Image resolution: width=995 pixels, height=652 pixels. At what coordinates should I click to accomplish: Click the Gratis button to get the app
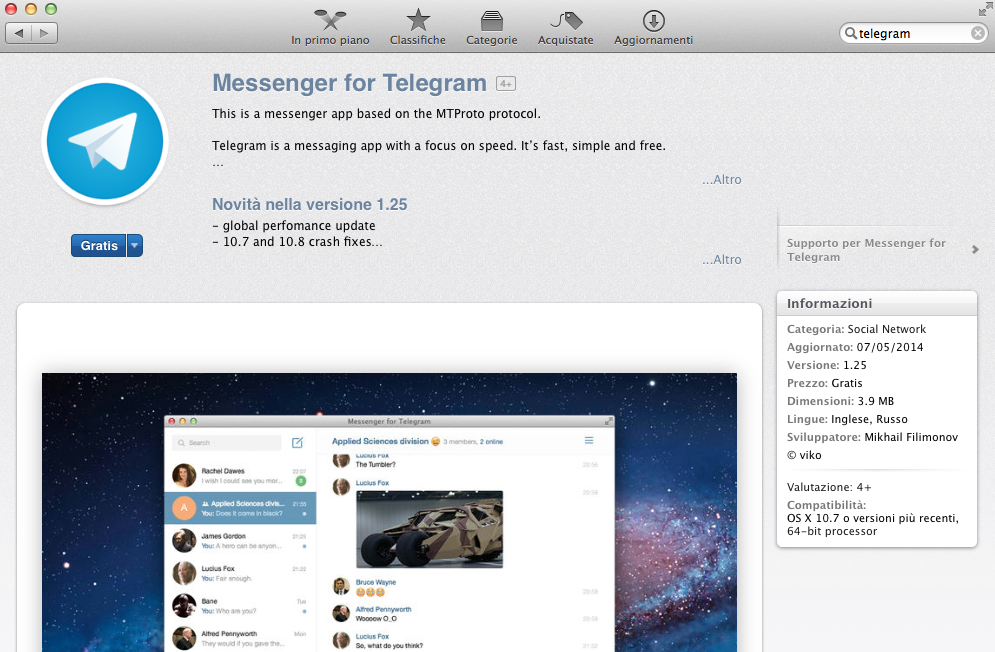click(x=99, y=246)
